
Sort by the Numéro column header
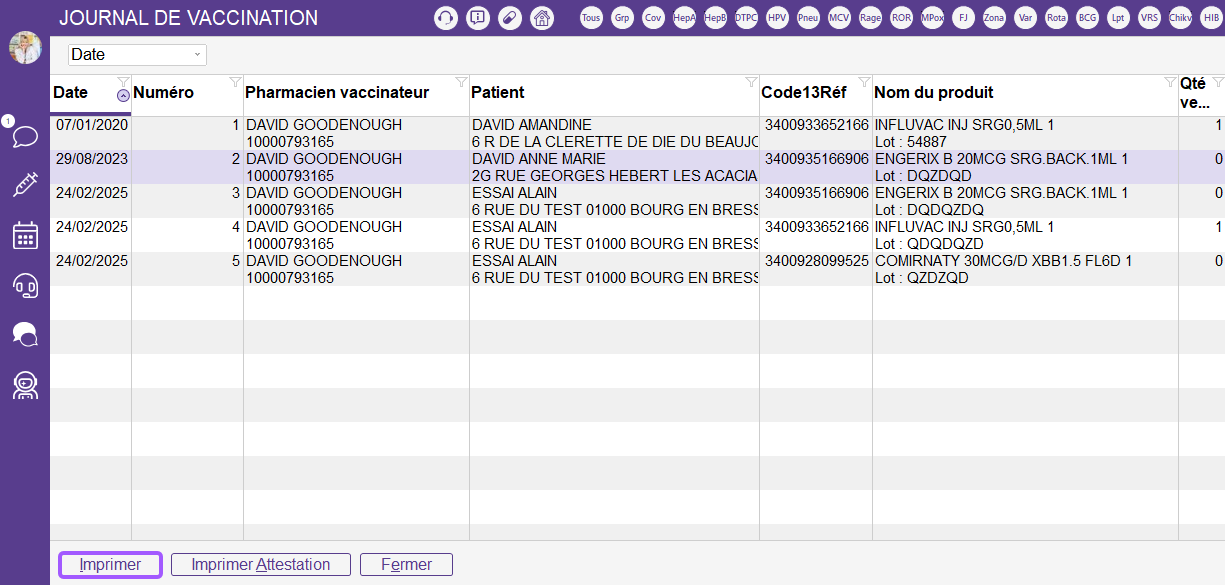pyautogui.click(x=164, y=93)
